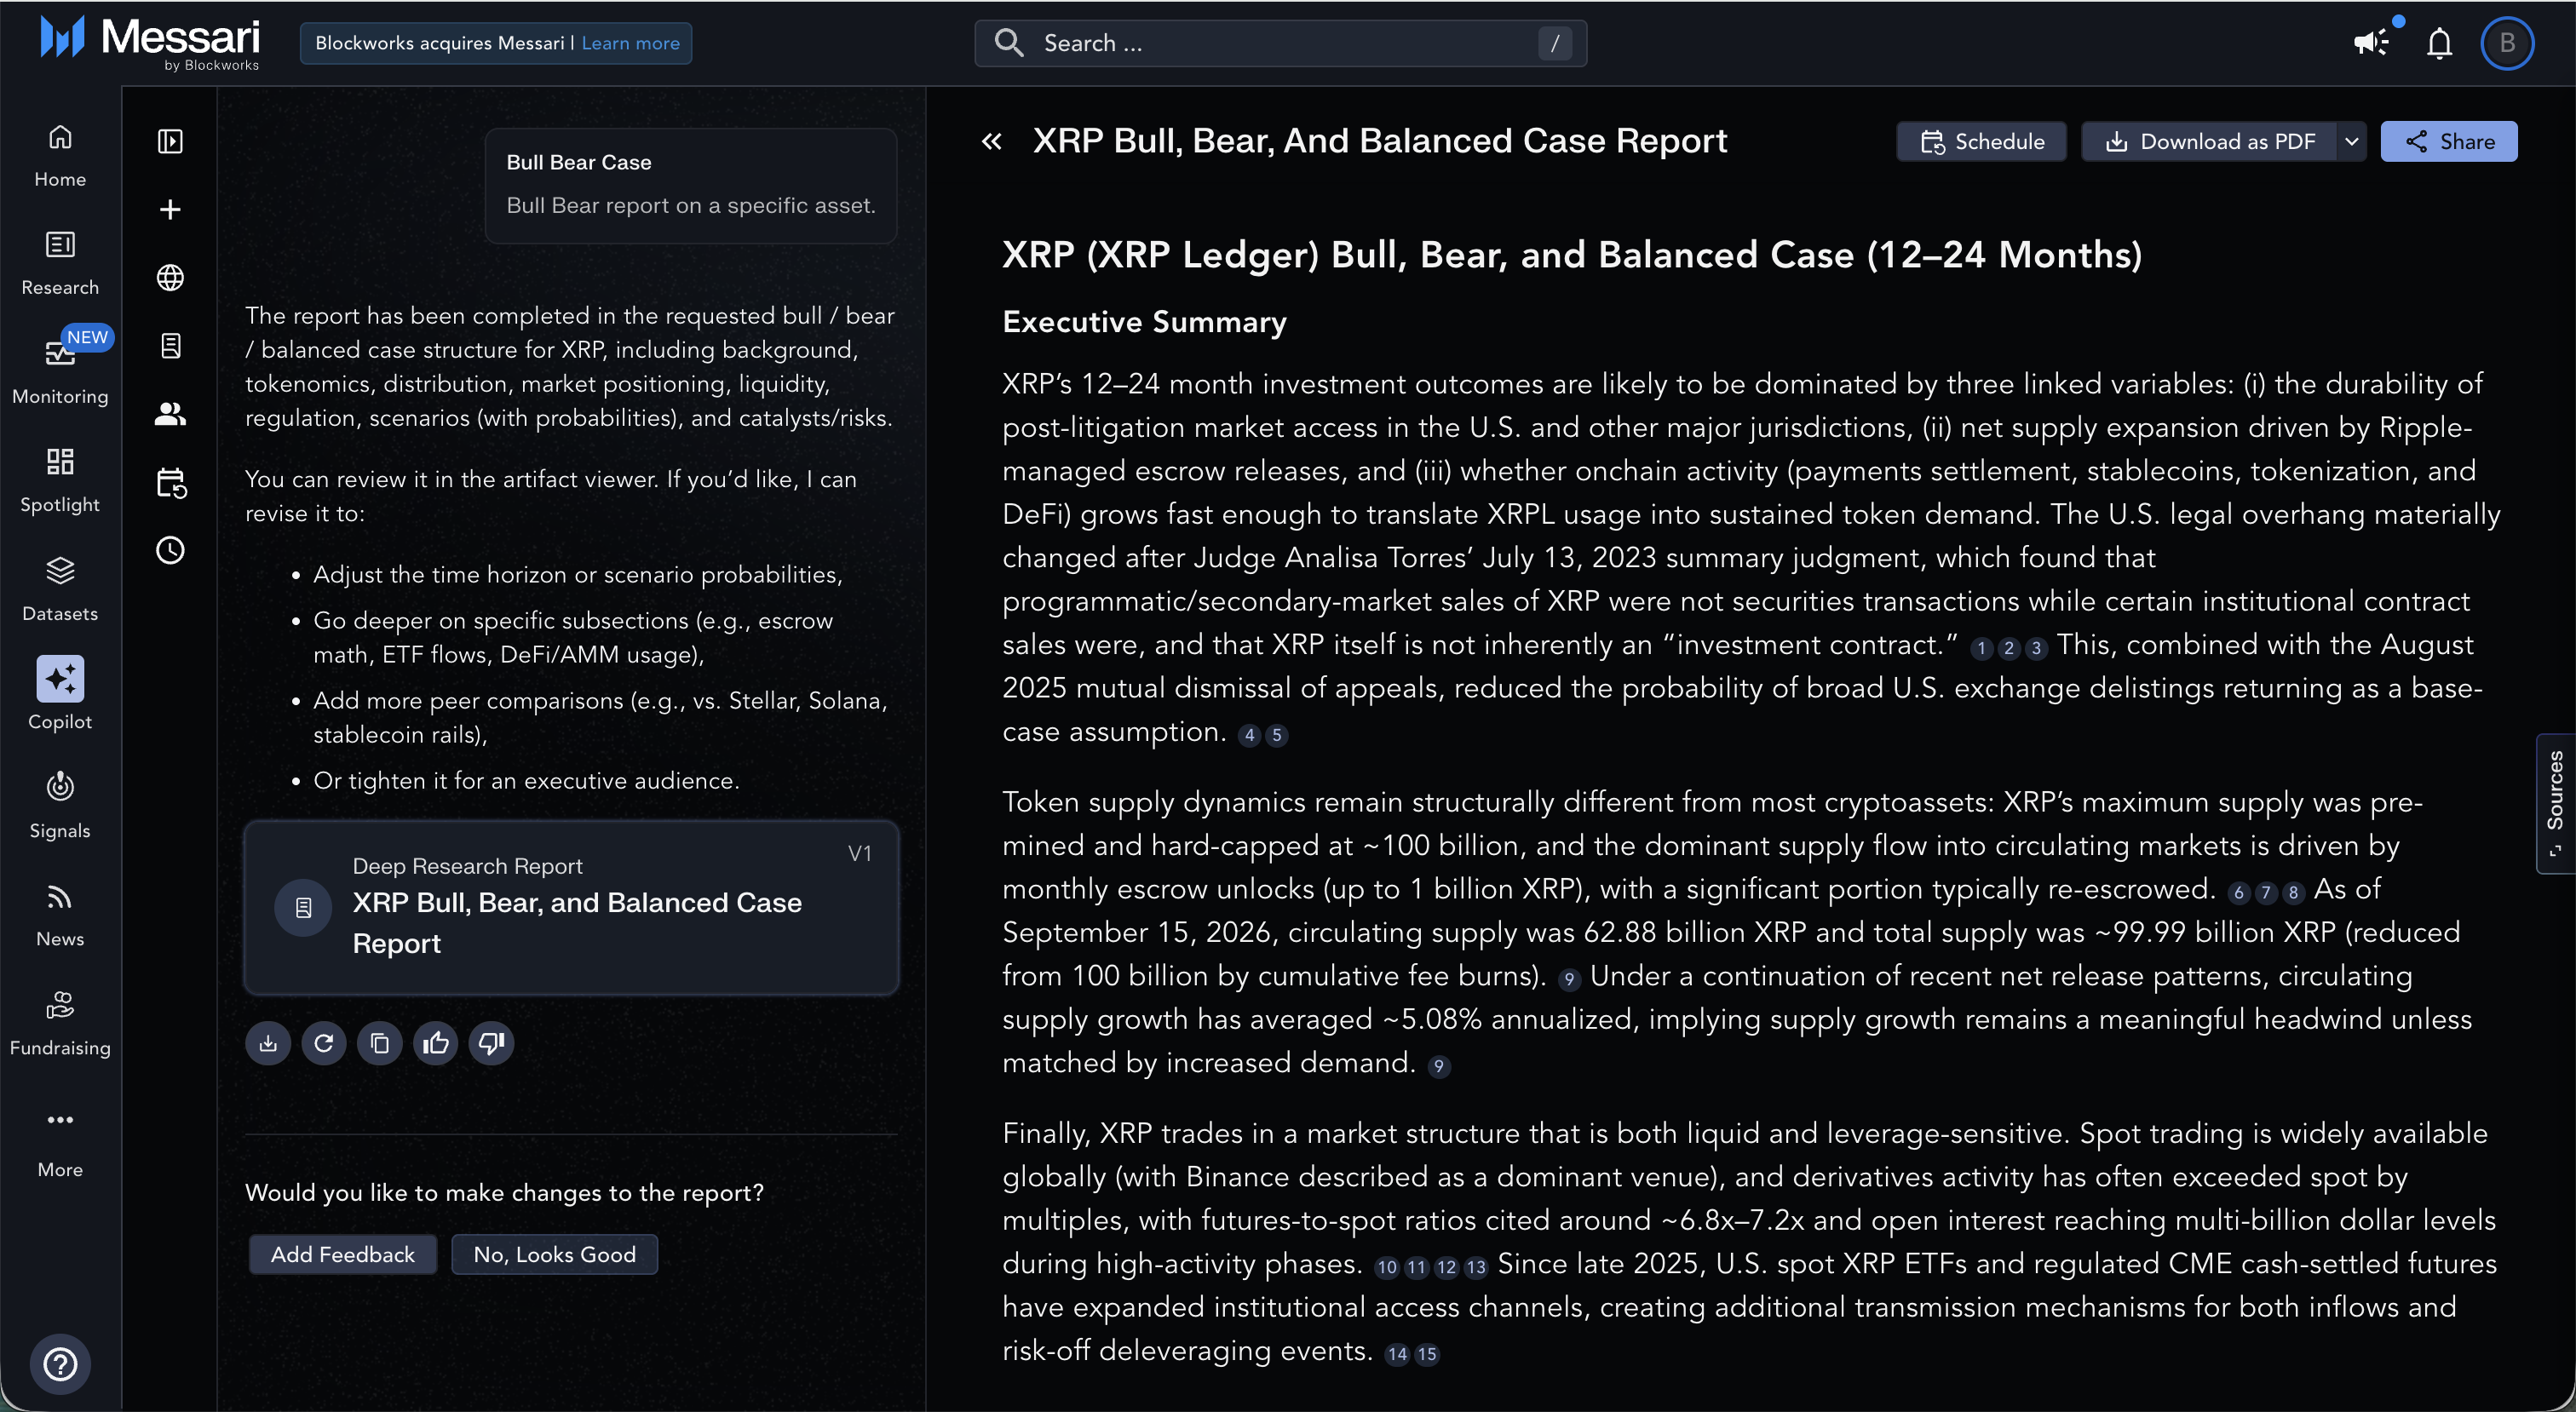Viewport: 2576px width, 1412px height.
Task: Open Monitoring in the left sidebar
Action: point(60,372)
